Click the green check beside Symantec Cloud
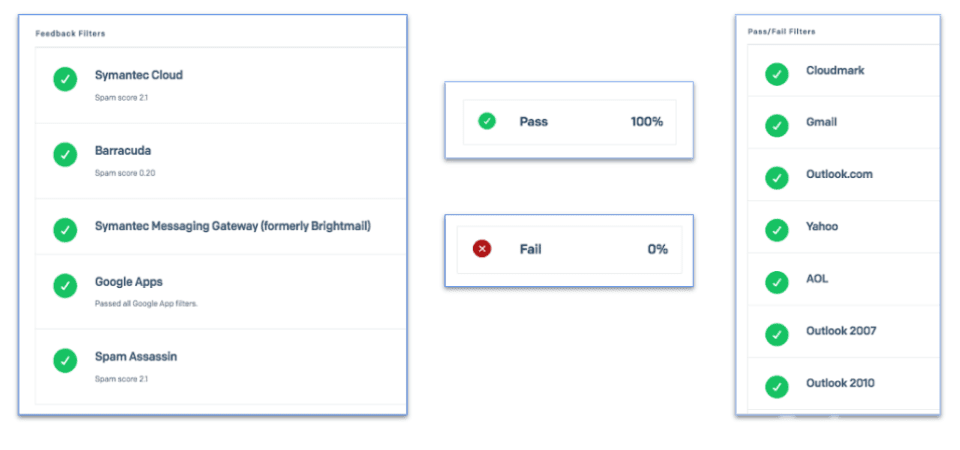The image size is (960, 450). pyautogui.click(x=65, y=80)
